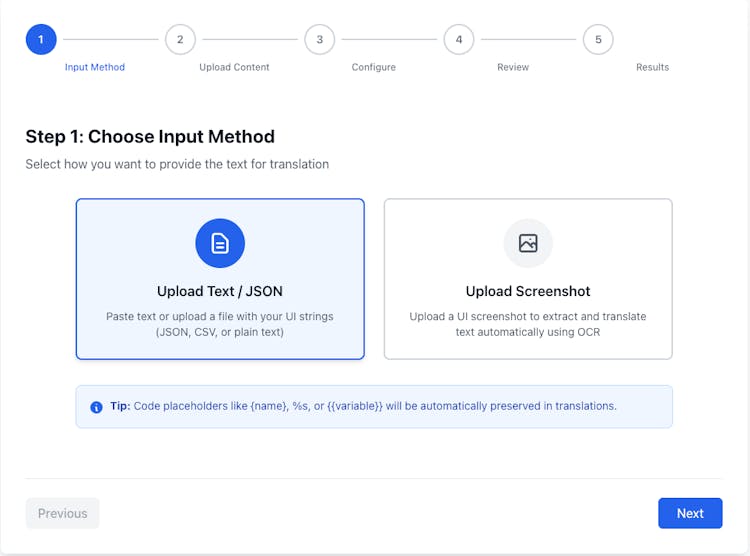This screenshot has height=556, width=750.
Task: Open the Configure step label
Action: click(x=373, y=67)
